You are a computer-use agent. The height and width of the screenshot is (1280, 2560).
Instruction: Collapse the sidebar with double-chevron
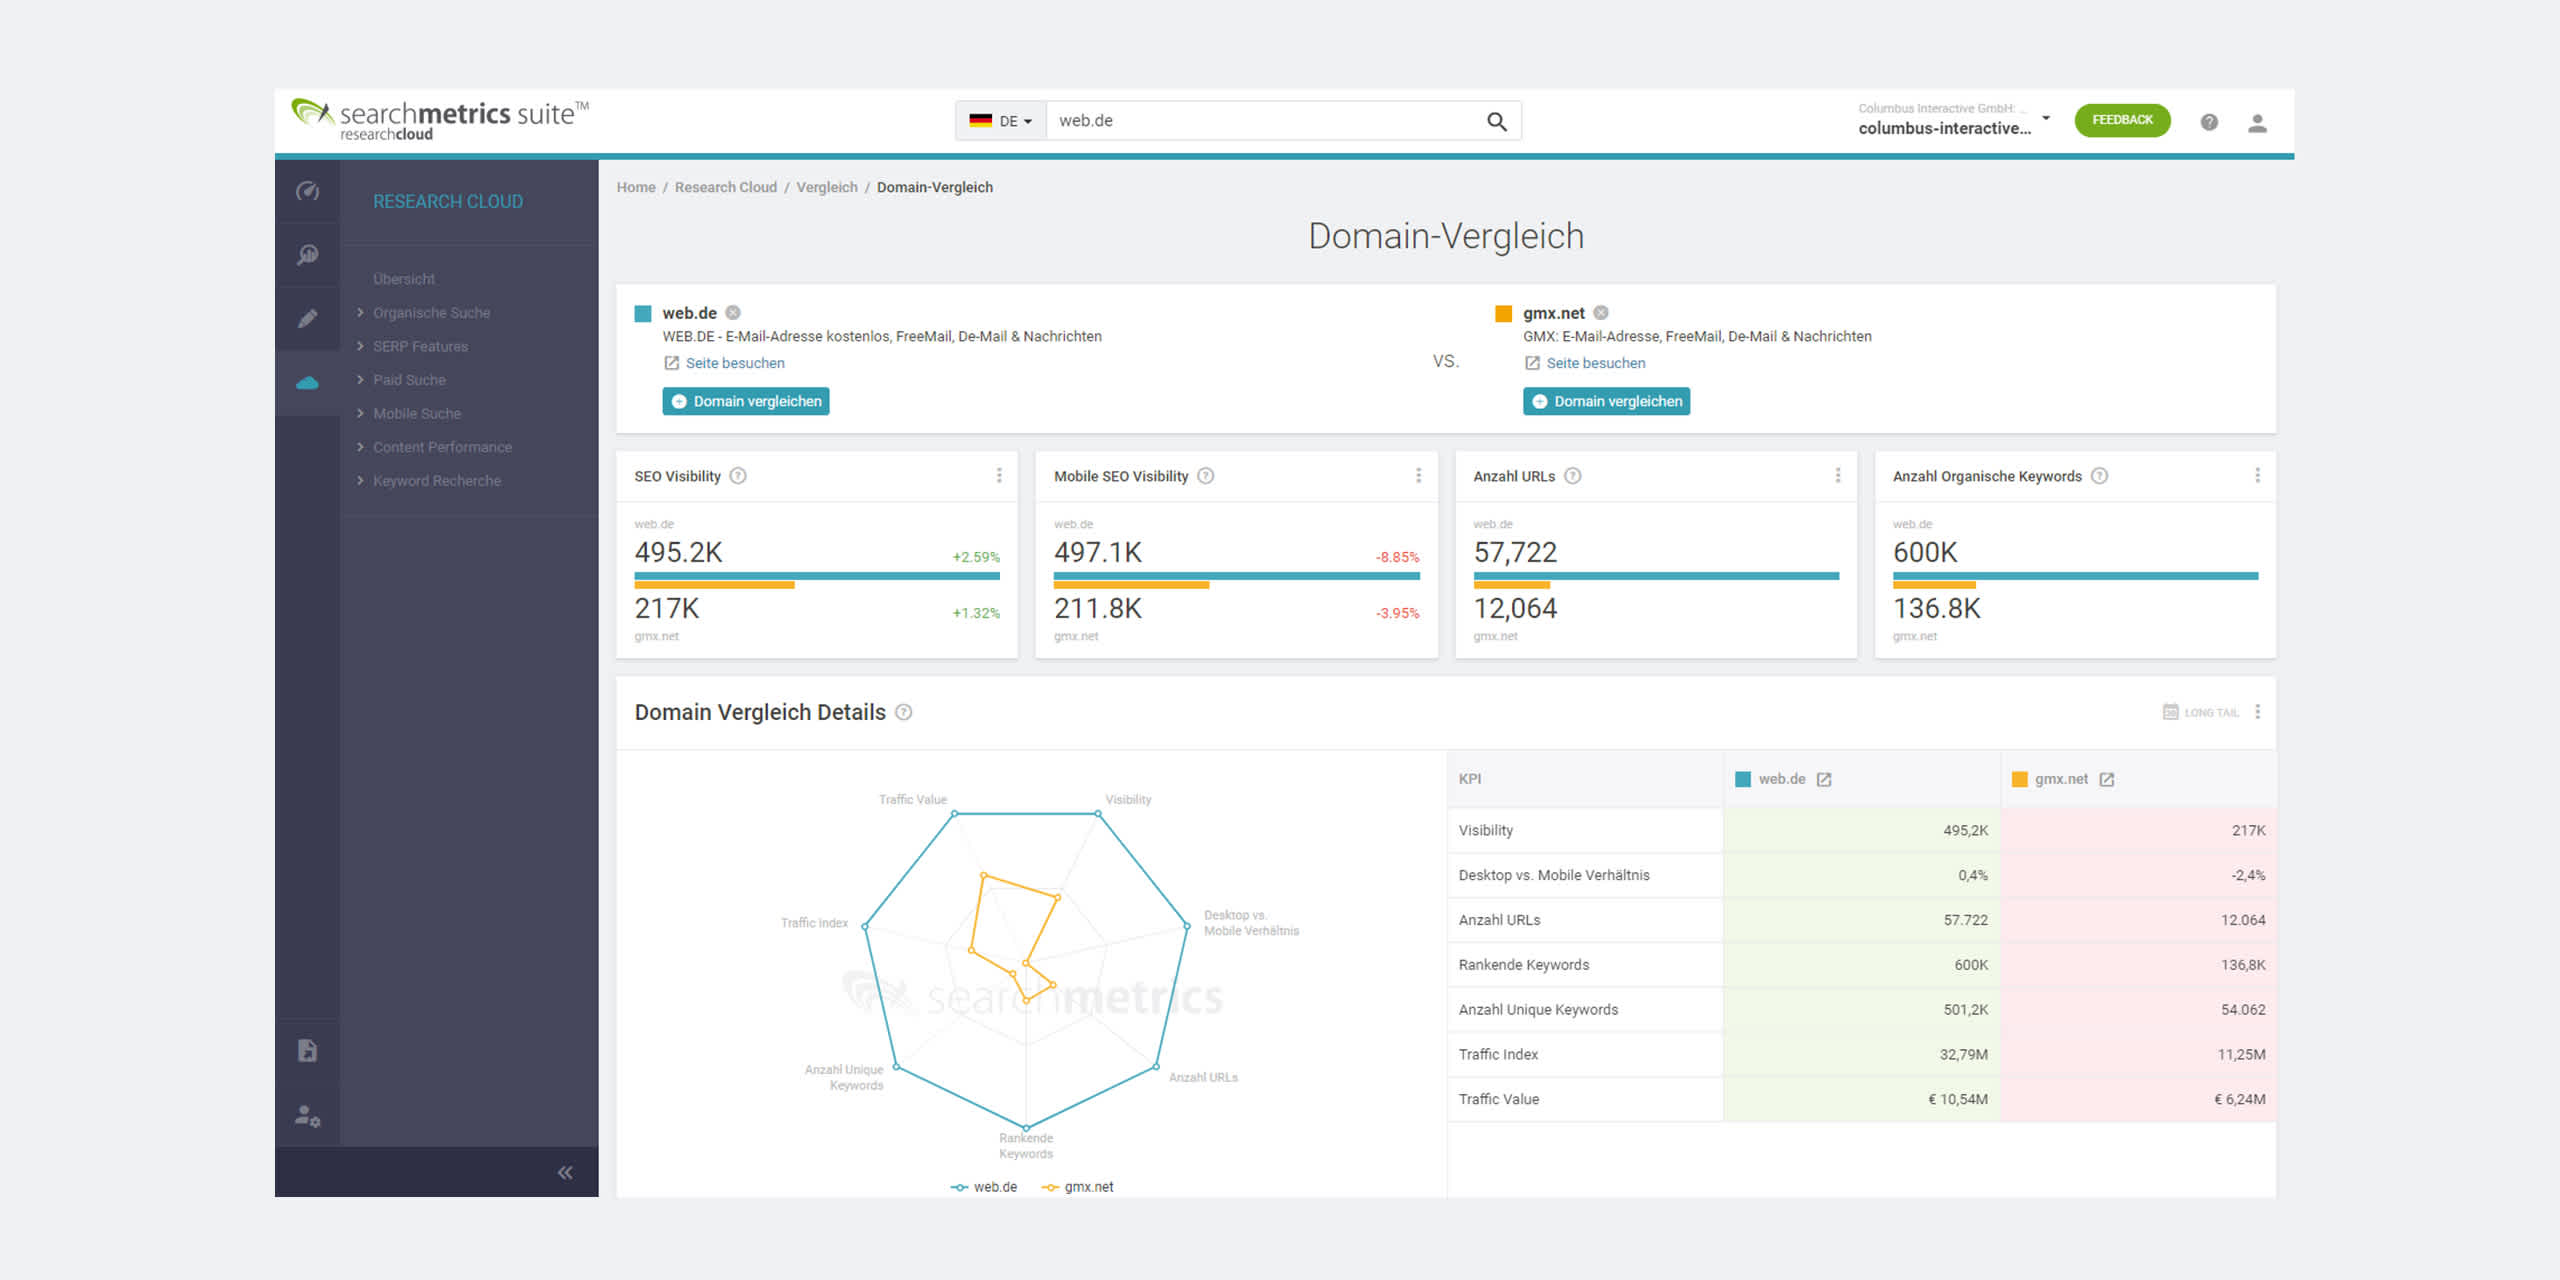565,1172
